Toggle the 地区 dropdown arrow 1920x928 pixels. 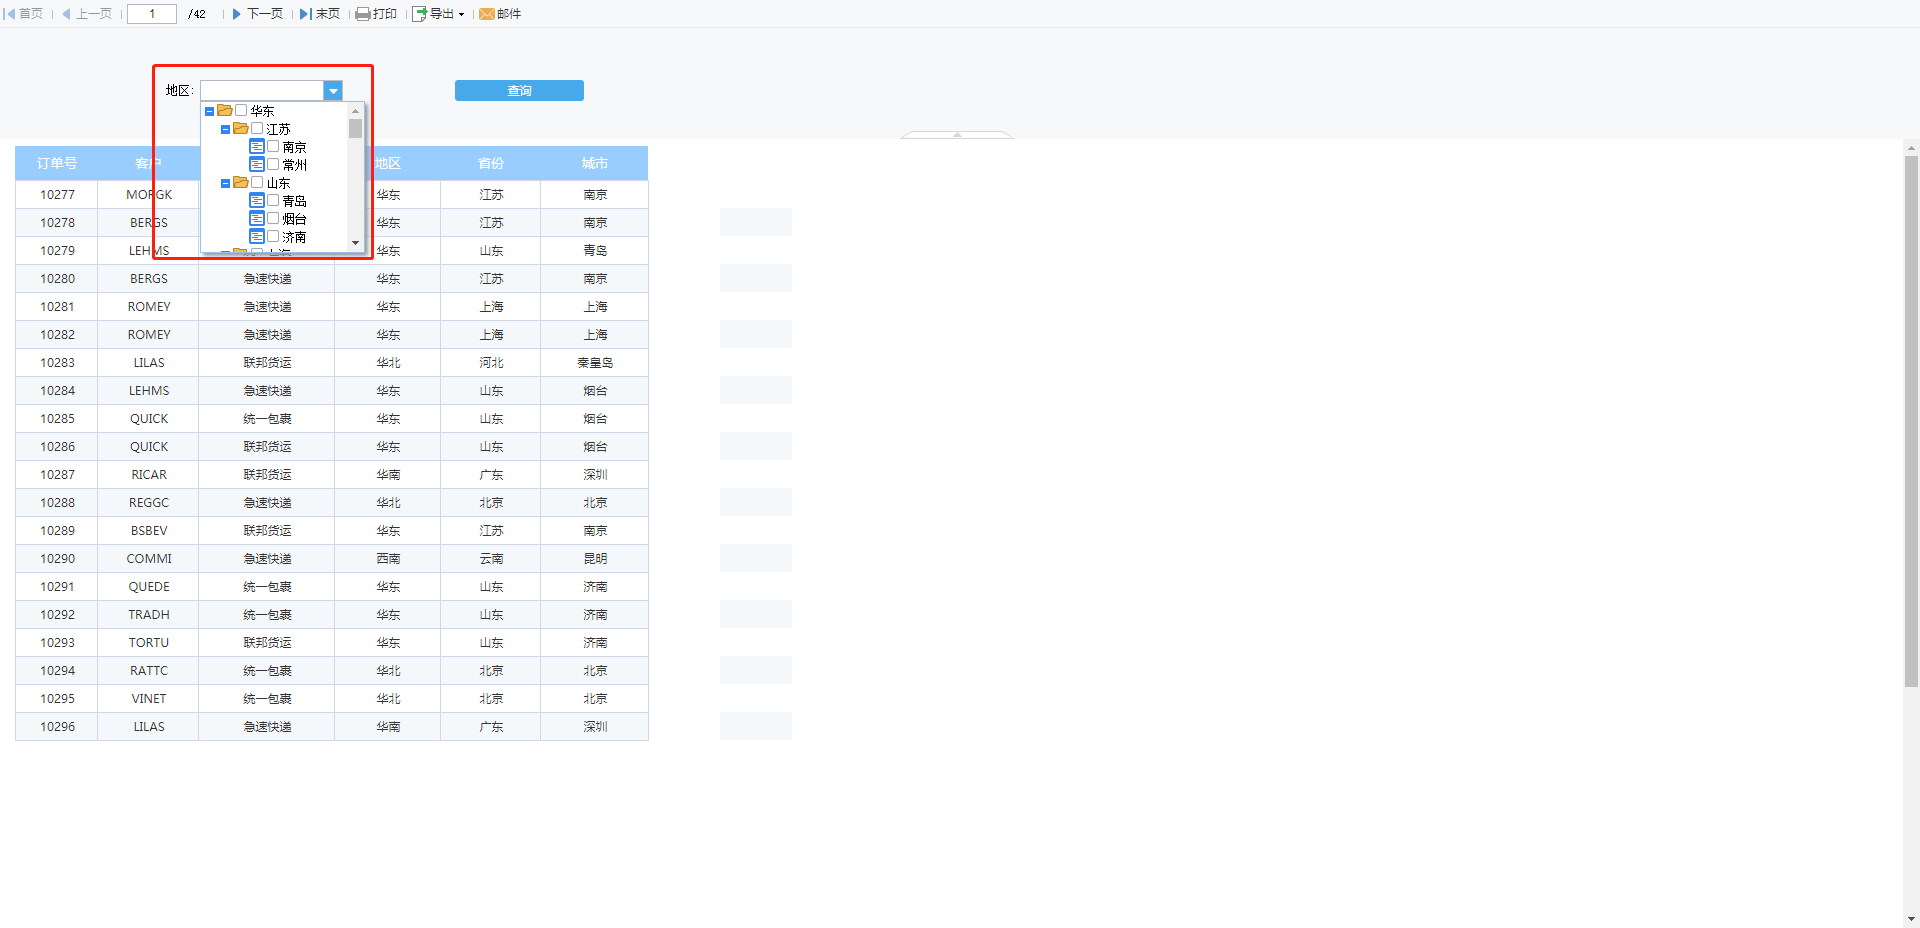click(x=333, y=91)
